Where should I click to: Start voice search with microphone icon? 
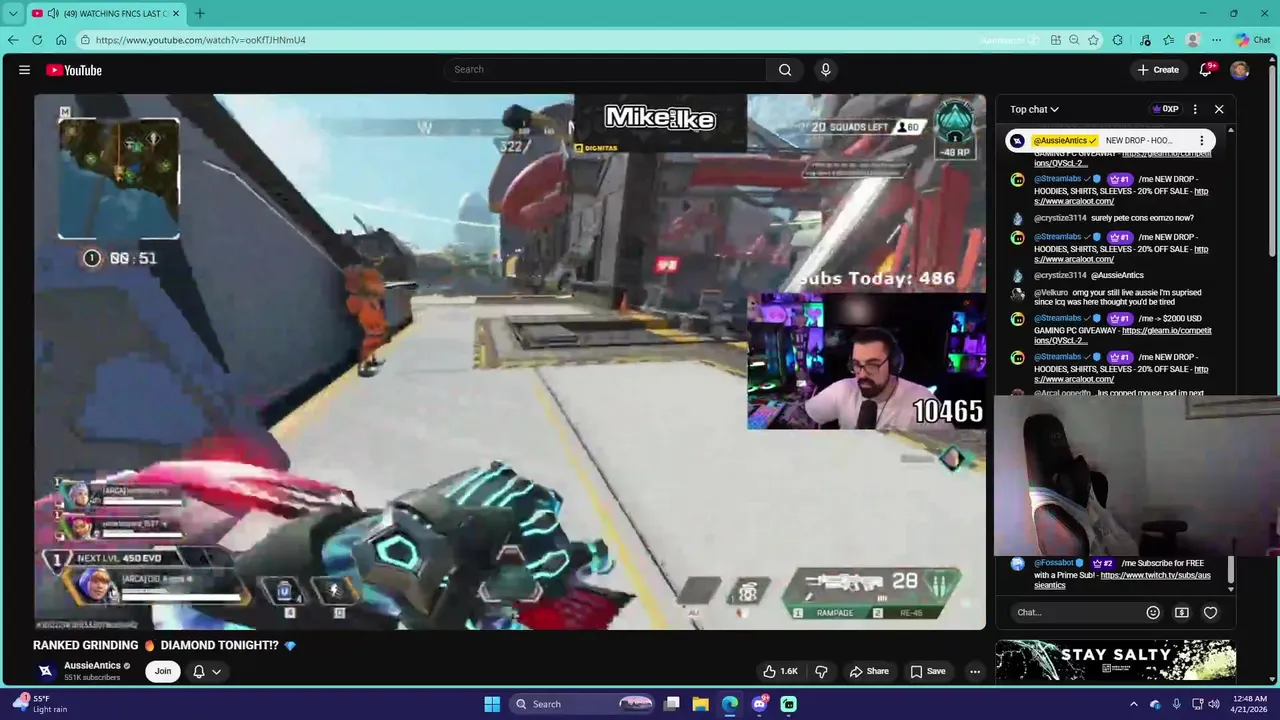click(825, 70)
